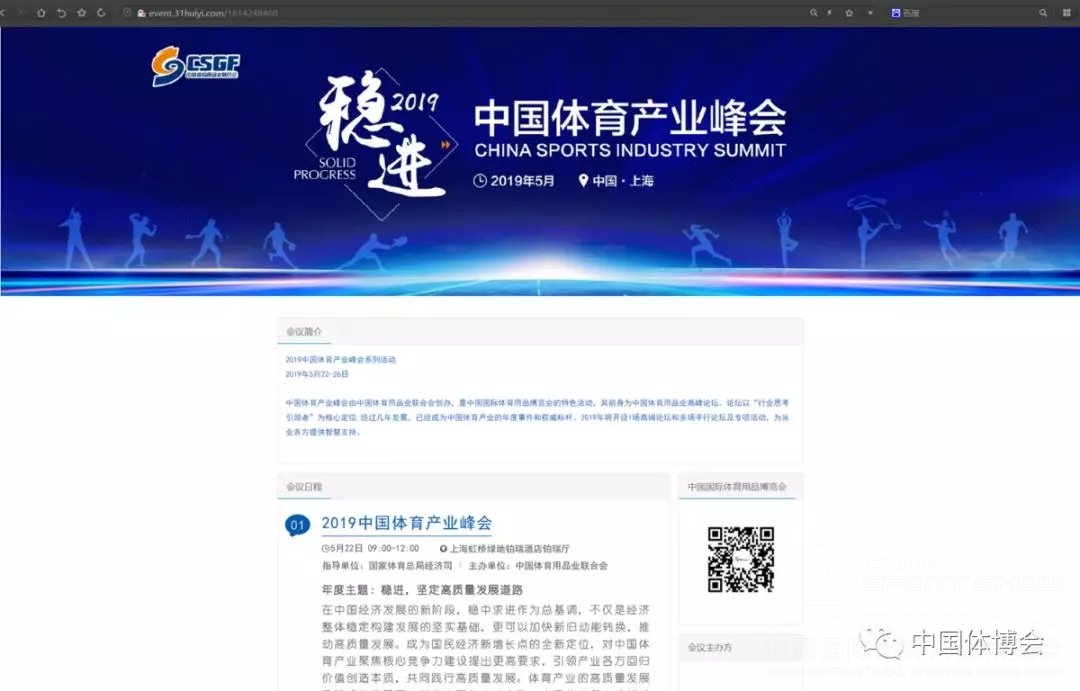Click the star icon beside the lightning icon
The width and height of the screenshot is (1080, 691).
point(849,13)
